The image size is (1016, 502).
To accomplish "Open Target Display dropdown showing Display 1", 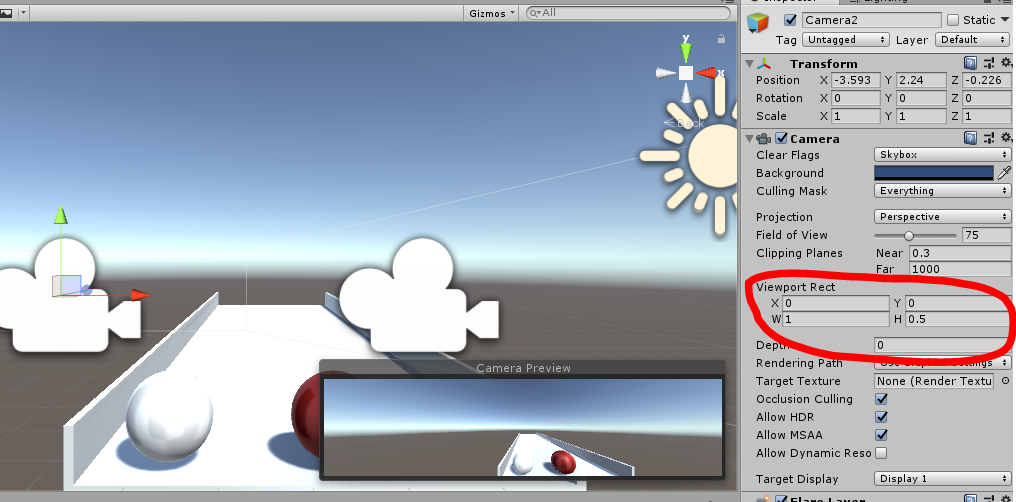I will tap(942, 479).
